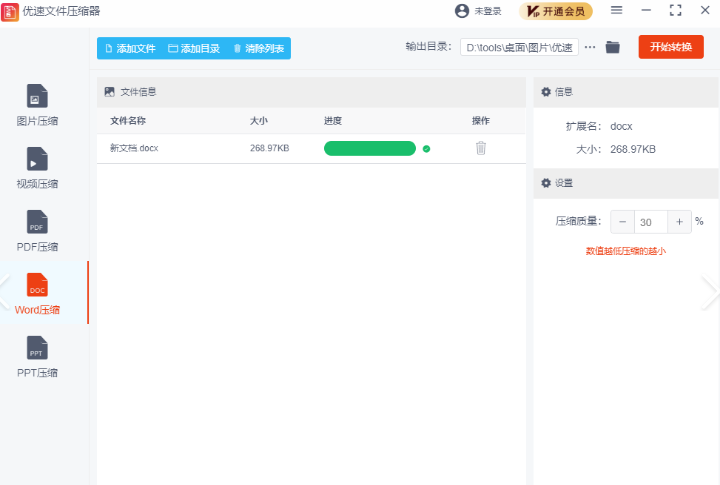
Task: Minimize the compressor window
Action: point(646,10)
